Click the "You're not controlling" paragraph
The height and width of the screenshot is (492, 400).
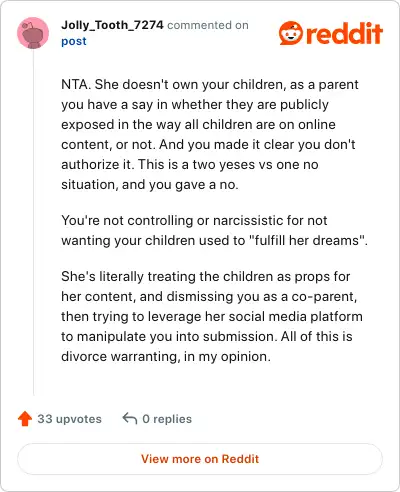[214, 231]
